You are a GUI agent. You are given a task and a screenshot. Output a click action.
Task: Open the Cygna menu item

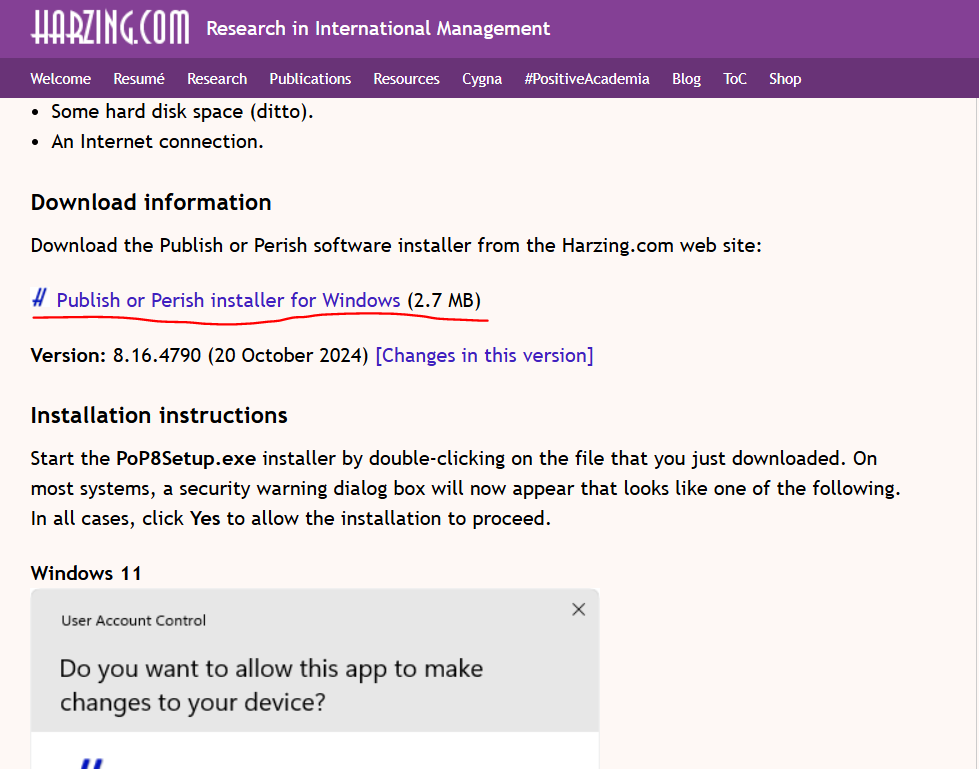pos(481,79)
